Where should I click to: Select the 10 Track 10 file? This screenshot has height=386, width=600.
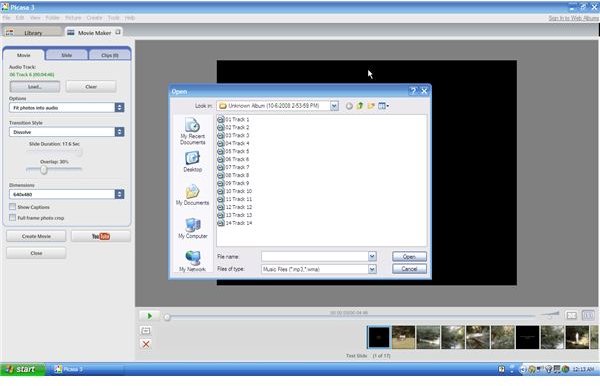(235, 191)
